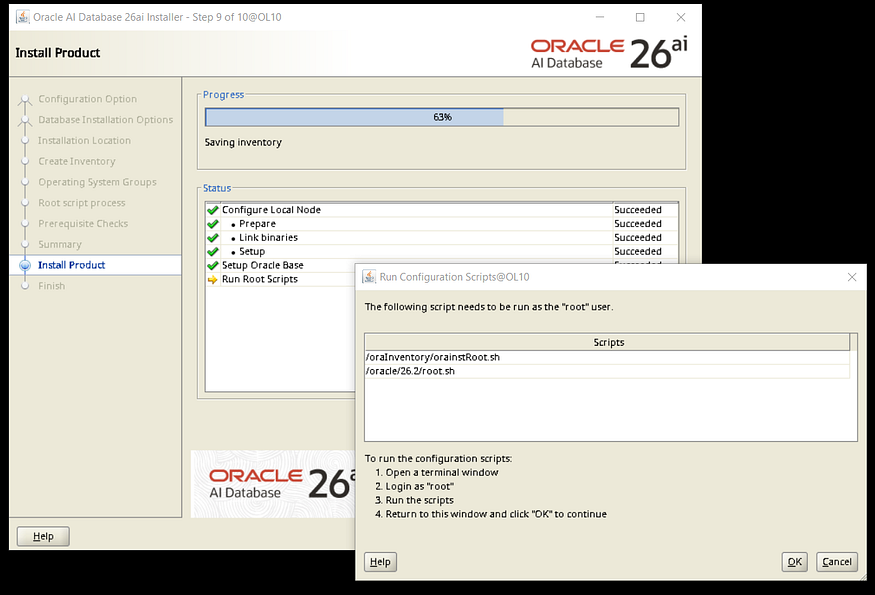The width and height of the screenshot is (875, 595).
Task: Click the green checkmark beside Link binaries
Action: (213, 238)
